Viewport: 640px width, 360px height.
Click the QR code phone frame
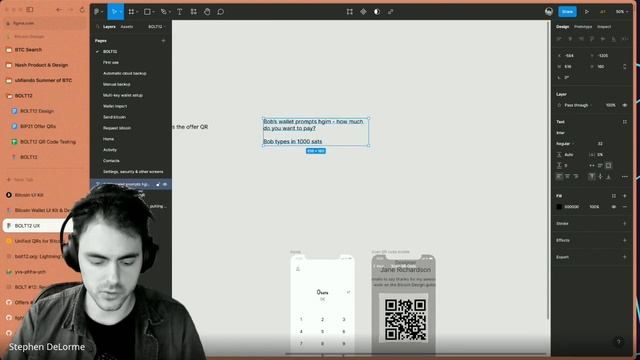pos(403,304)
